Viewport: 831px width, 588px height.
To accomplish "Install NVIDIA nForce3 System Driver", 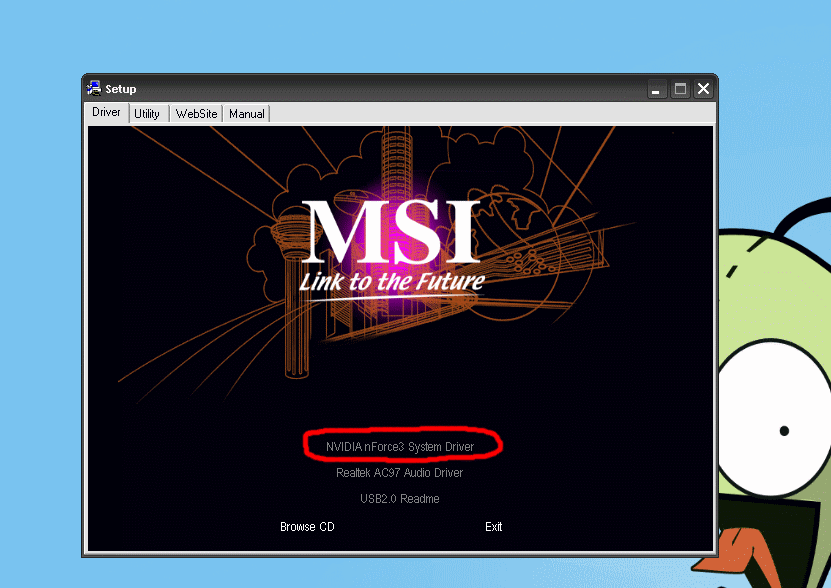I will click(x=400, y=447).
